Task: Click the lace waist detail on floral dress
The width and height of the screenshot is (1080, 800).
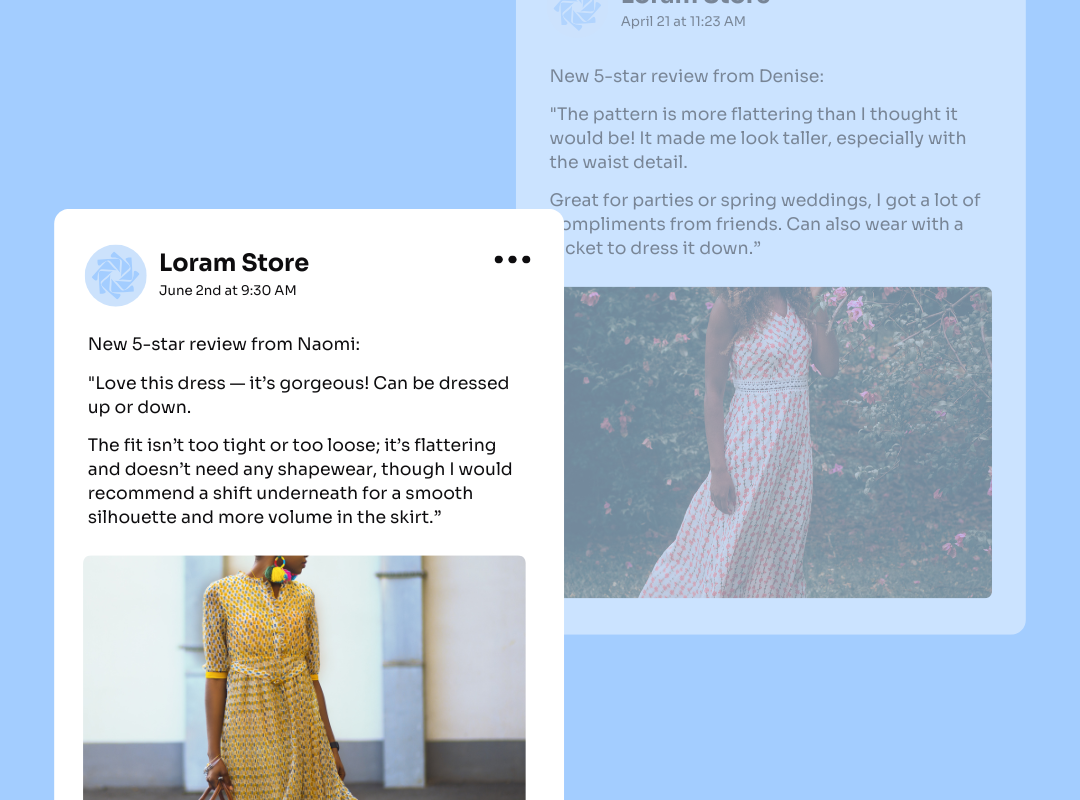Action: (770, 384)
